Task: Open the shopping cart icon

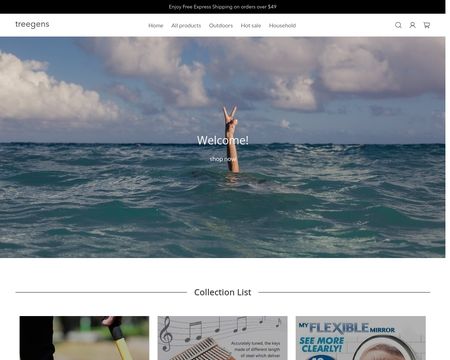Action: [427, 25]
